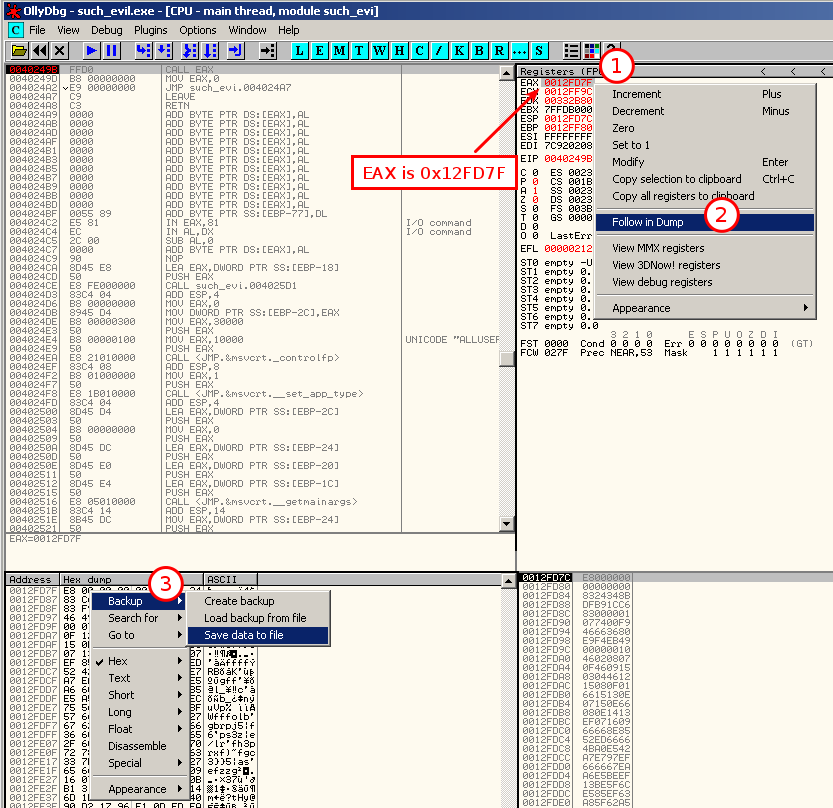833x808 pixels.
Task: Select the EIP register value
Action: coord(568,157)
